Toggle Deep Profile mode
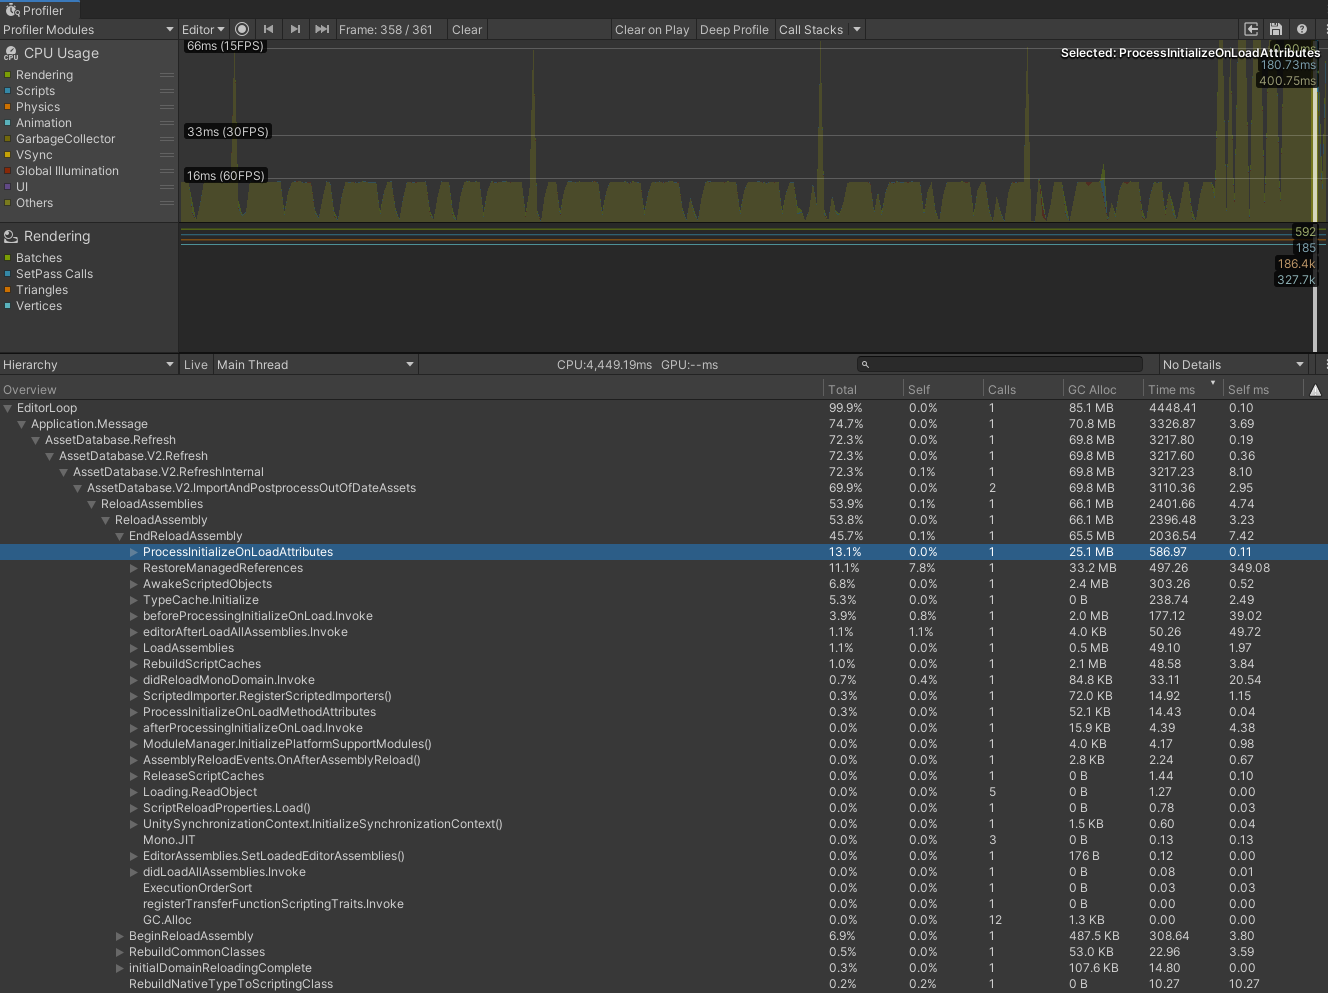 click(734, 29)
